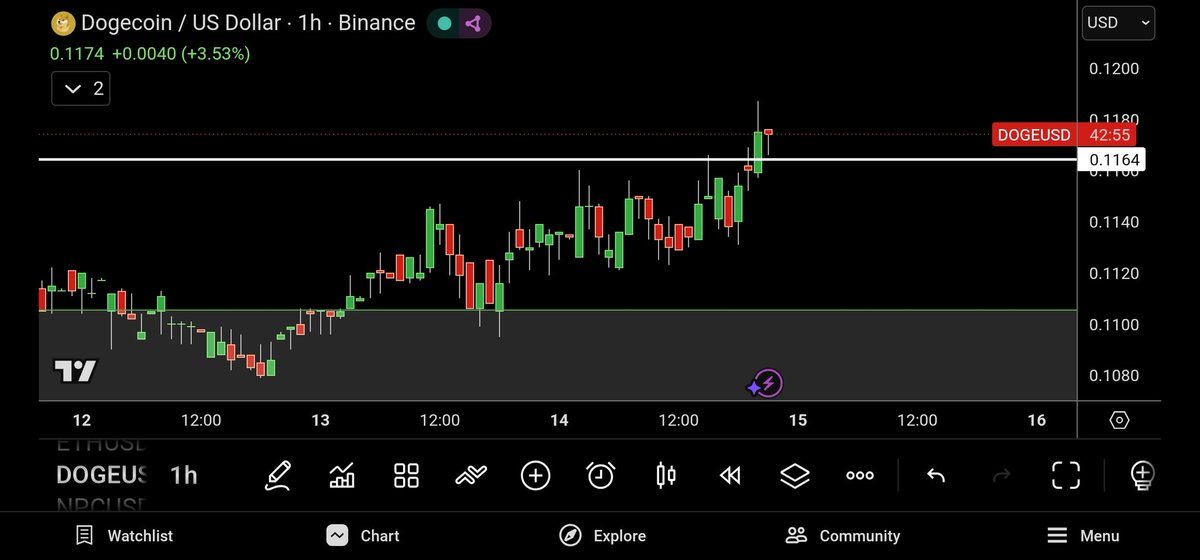The width and height of the screenshot is (1200, 560).
Task: Open the USD currency dropdown
Action: (1118, 23)
